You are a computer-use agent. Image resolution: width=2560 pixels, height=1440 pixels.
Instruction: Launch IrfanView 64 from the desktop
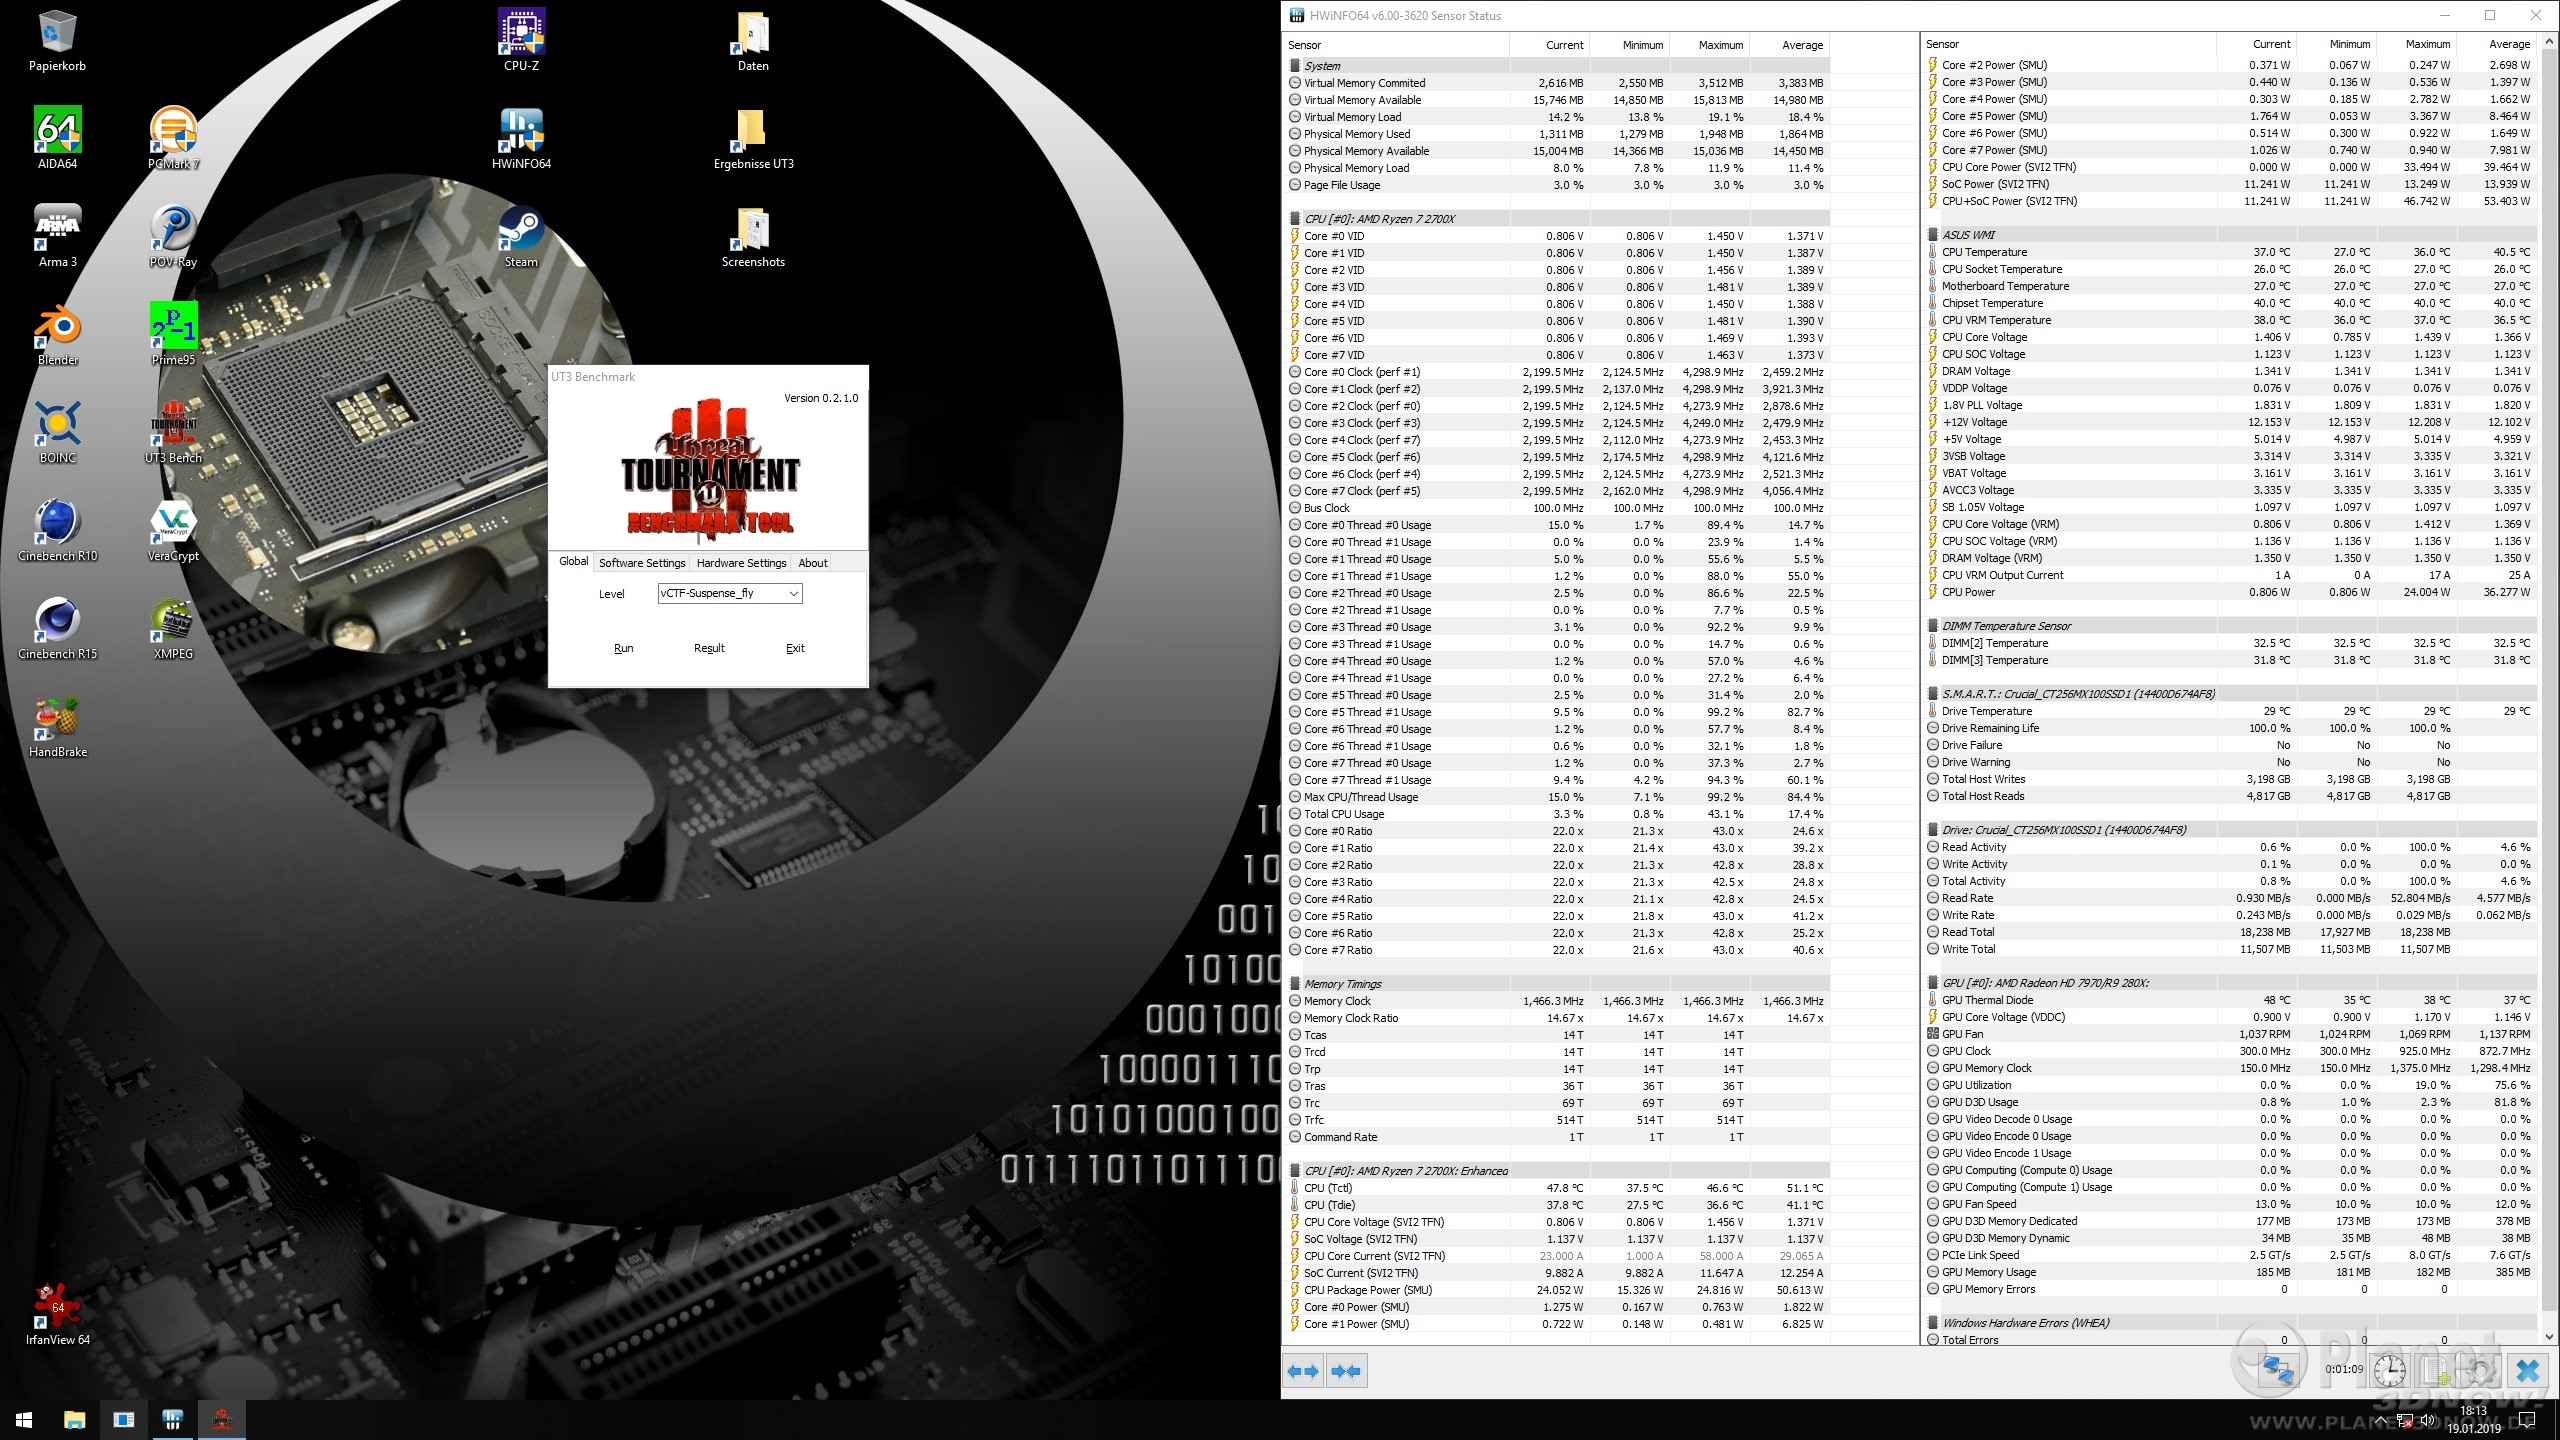coord(57,1315)
